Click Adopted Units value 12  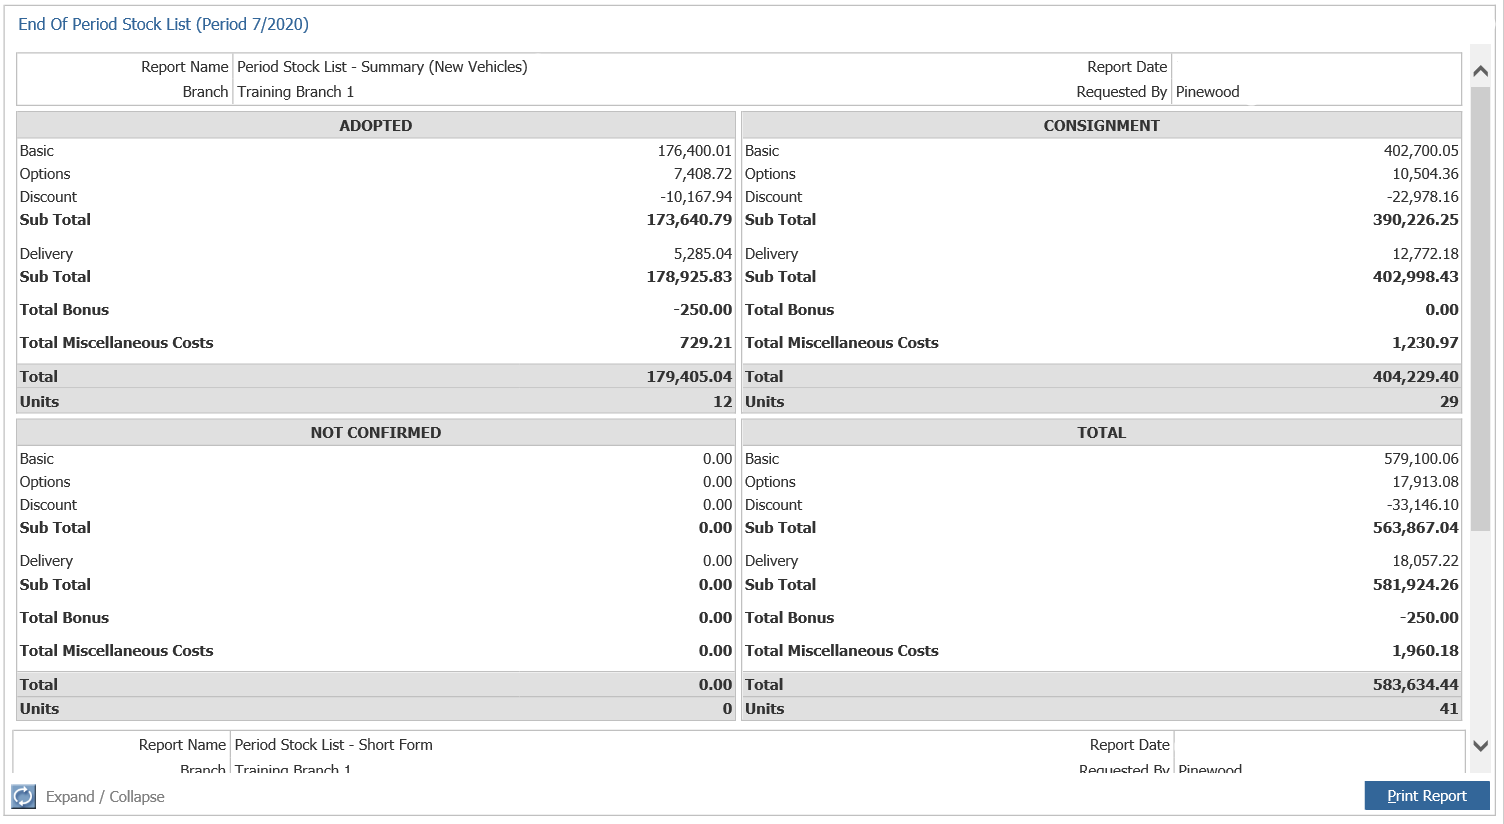click(x=722, y=402)
